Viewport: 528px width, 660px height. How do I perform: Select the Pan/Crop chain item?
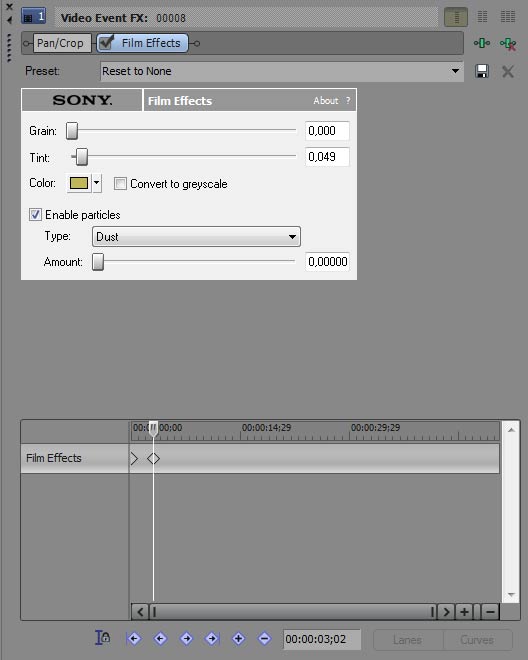point(60,43)
